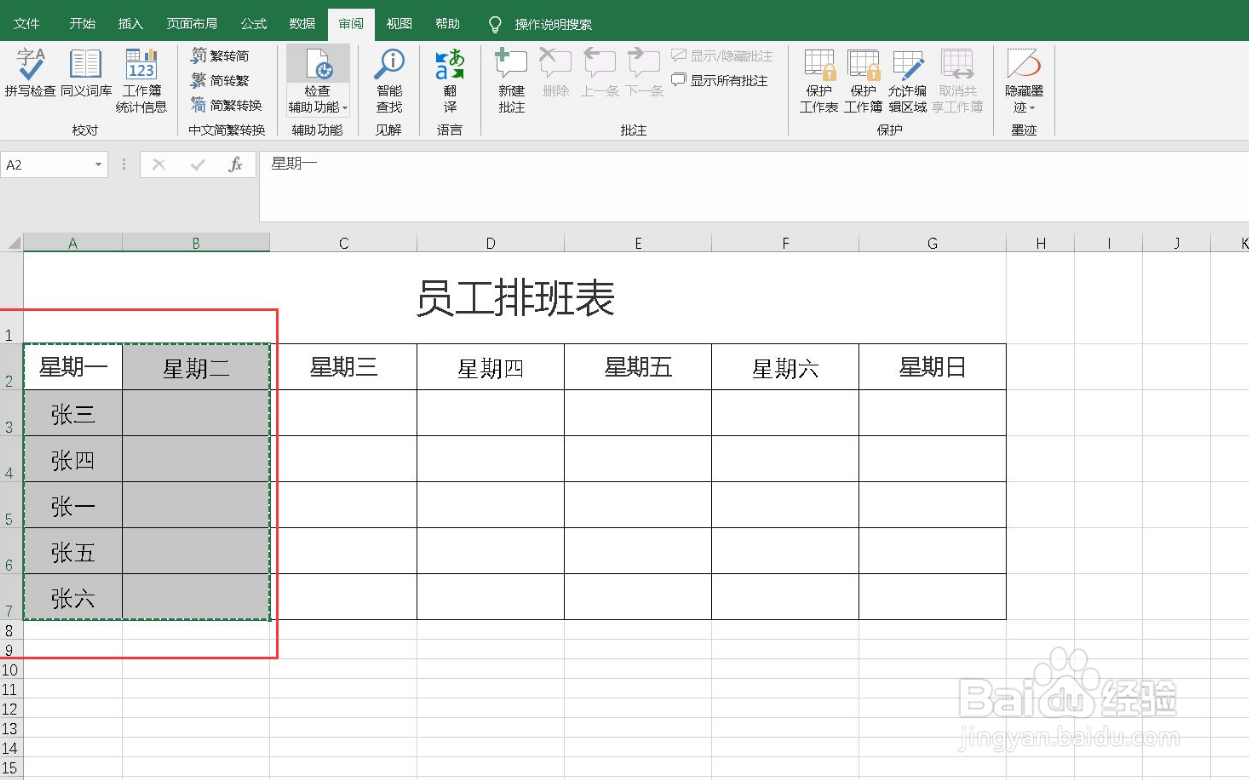Create a 新建批注 new comment
The image size is (1249, 780).
[510, 80]
